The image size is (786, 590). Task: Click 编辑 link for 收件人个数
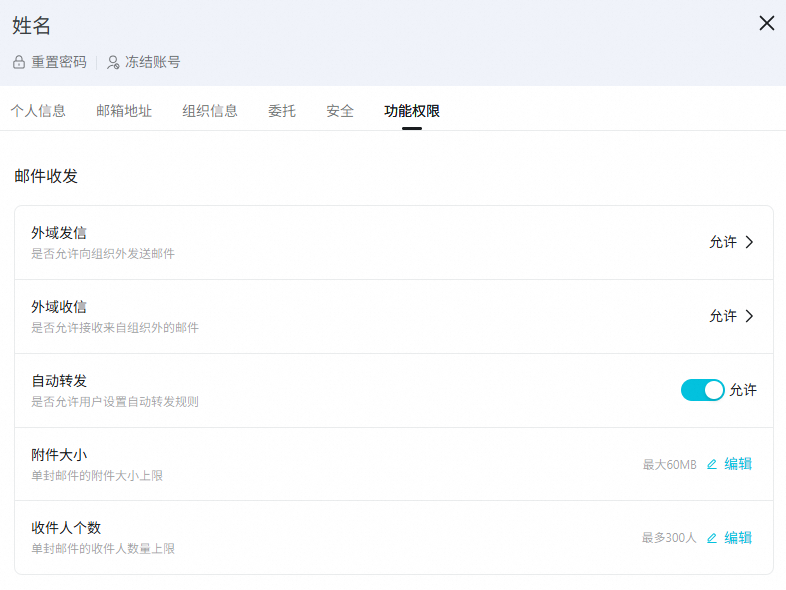pos(738,538)
